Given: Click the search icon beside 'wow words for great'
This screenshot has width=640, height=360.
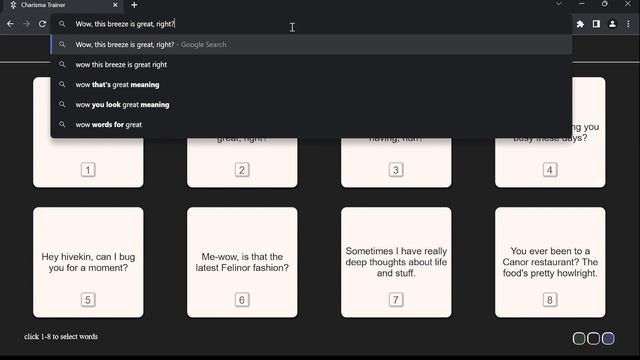Looking at the screenshot, I should (62, 124).
